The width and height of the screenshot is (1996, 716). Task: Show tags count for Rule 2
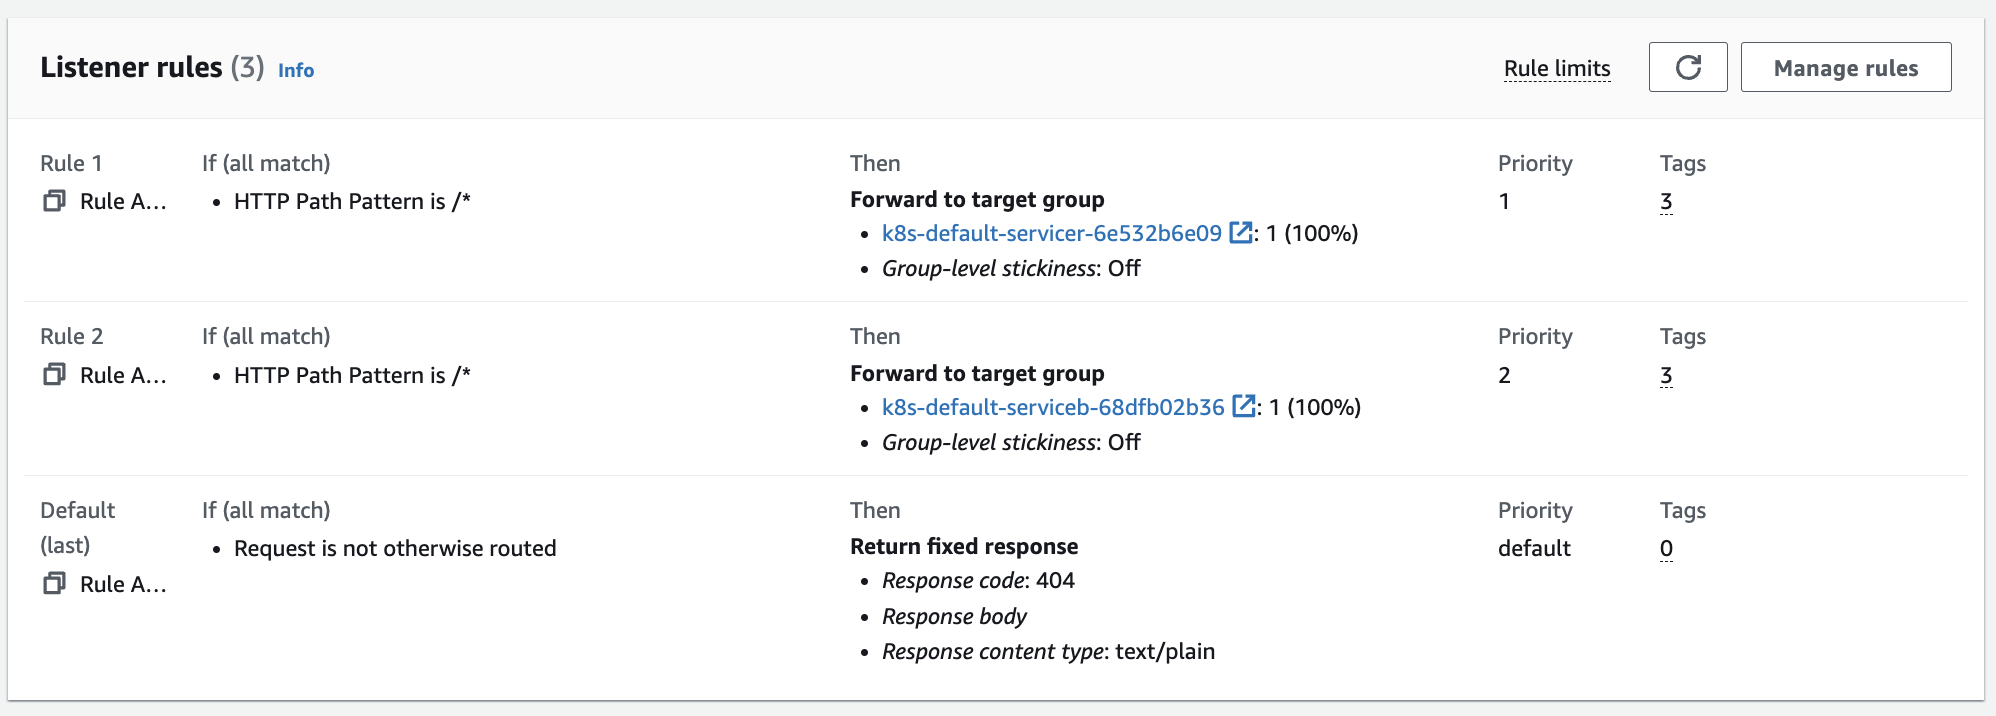coord(1666,375)
